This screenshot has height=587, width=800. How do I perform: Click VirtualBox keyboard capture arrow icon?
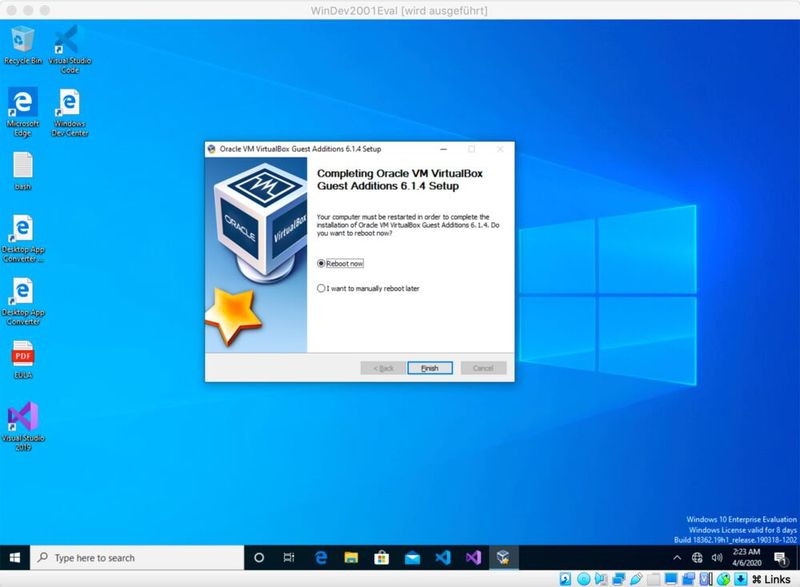coord(741,579)
